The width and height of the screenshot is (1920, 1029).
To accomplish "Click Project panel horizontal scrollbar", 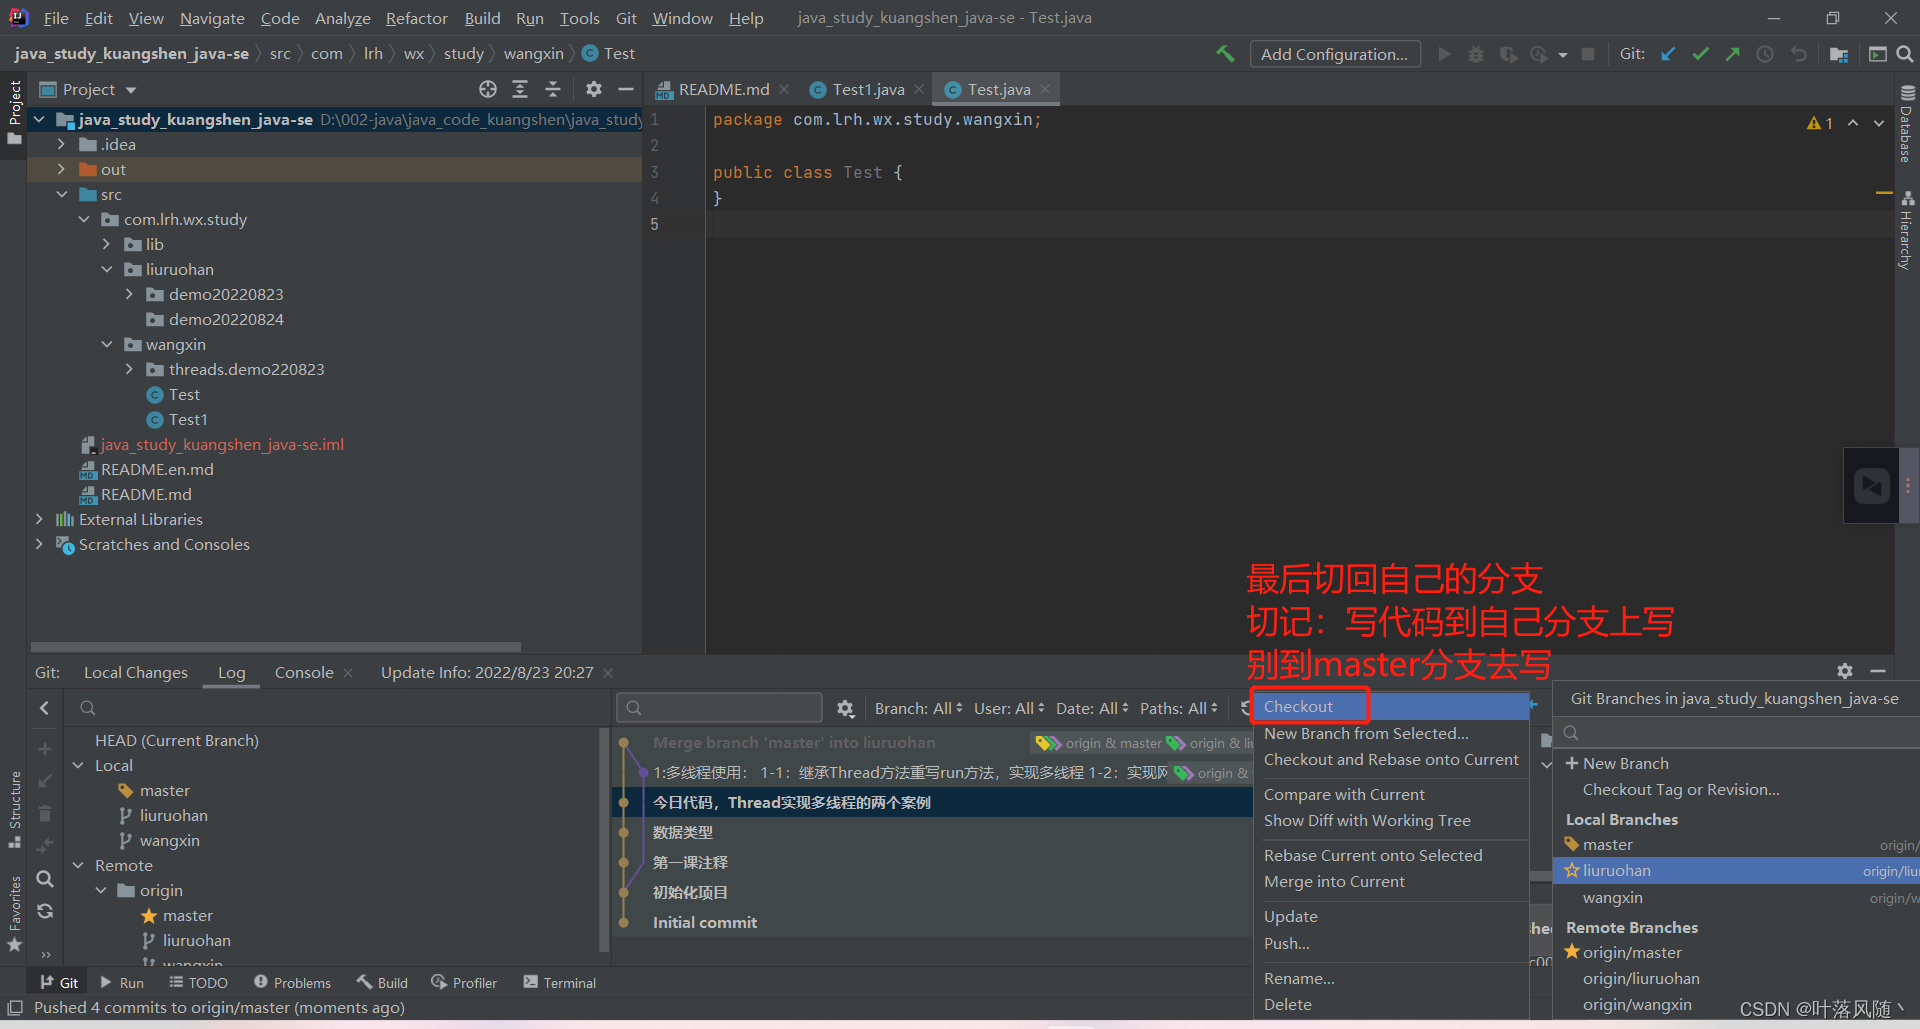I will click(276, 647).
